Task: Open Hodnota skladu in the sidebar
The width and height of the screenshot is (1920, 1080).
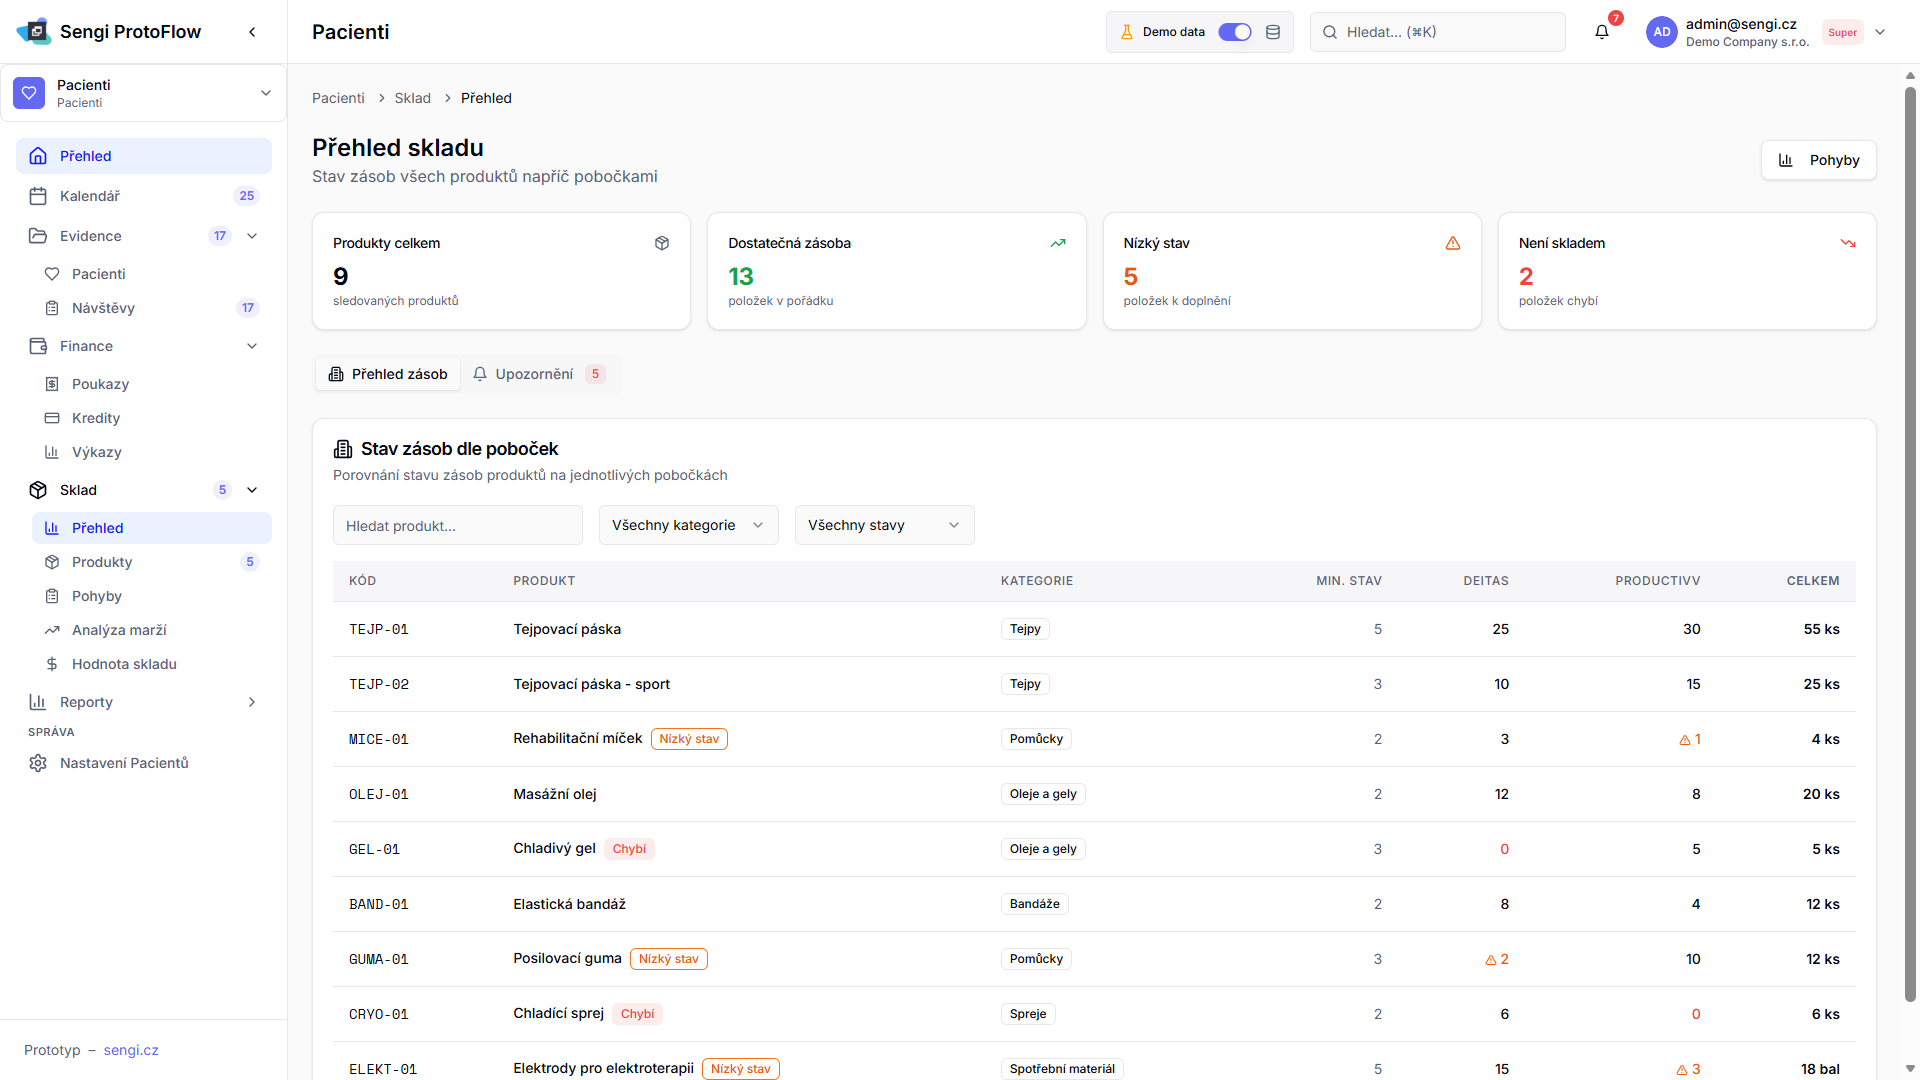Action: tap(124, 664)
